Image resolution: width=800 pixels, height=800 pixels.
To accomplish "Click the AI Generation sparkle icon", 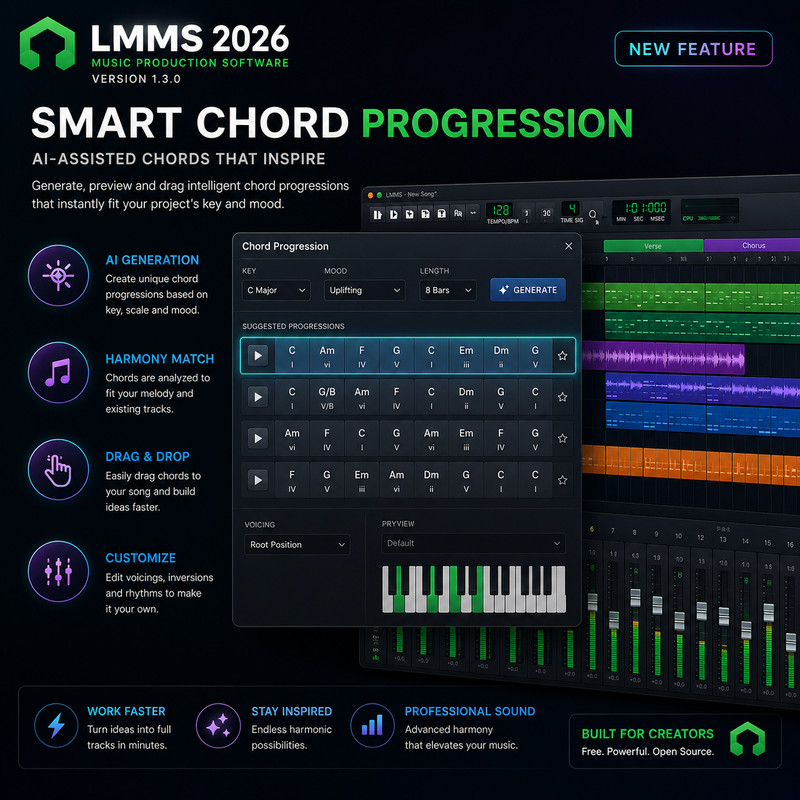I will [x=59, y=276].
